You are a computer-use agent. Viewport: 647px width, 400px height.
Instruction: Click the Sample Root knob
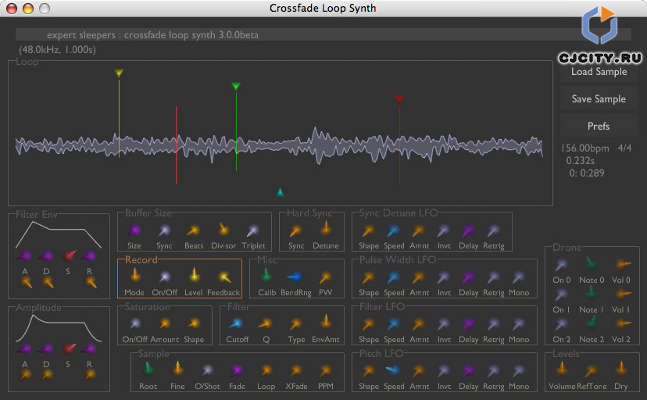pyautogui.click(x=148, y=369)
